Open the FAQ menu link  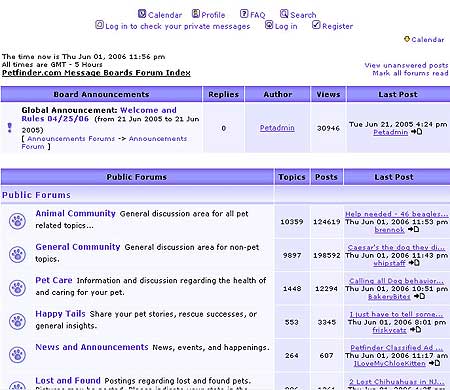[258, 15]
